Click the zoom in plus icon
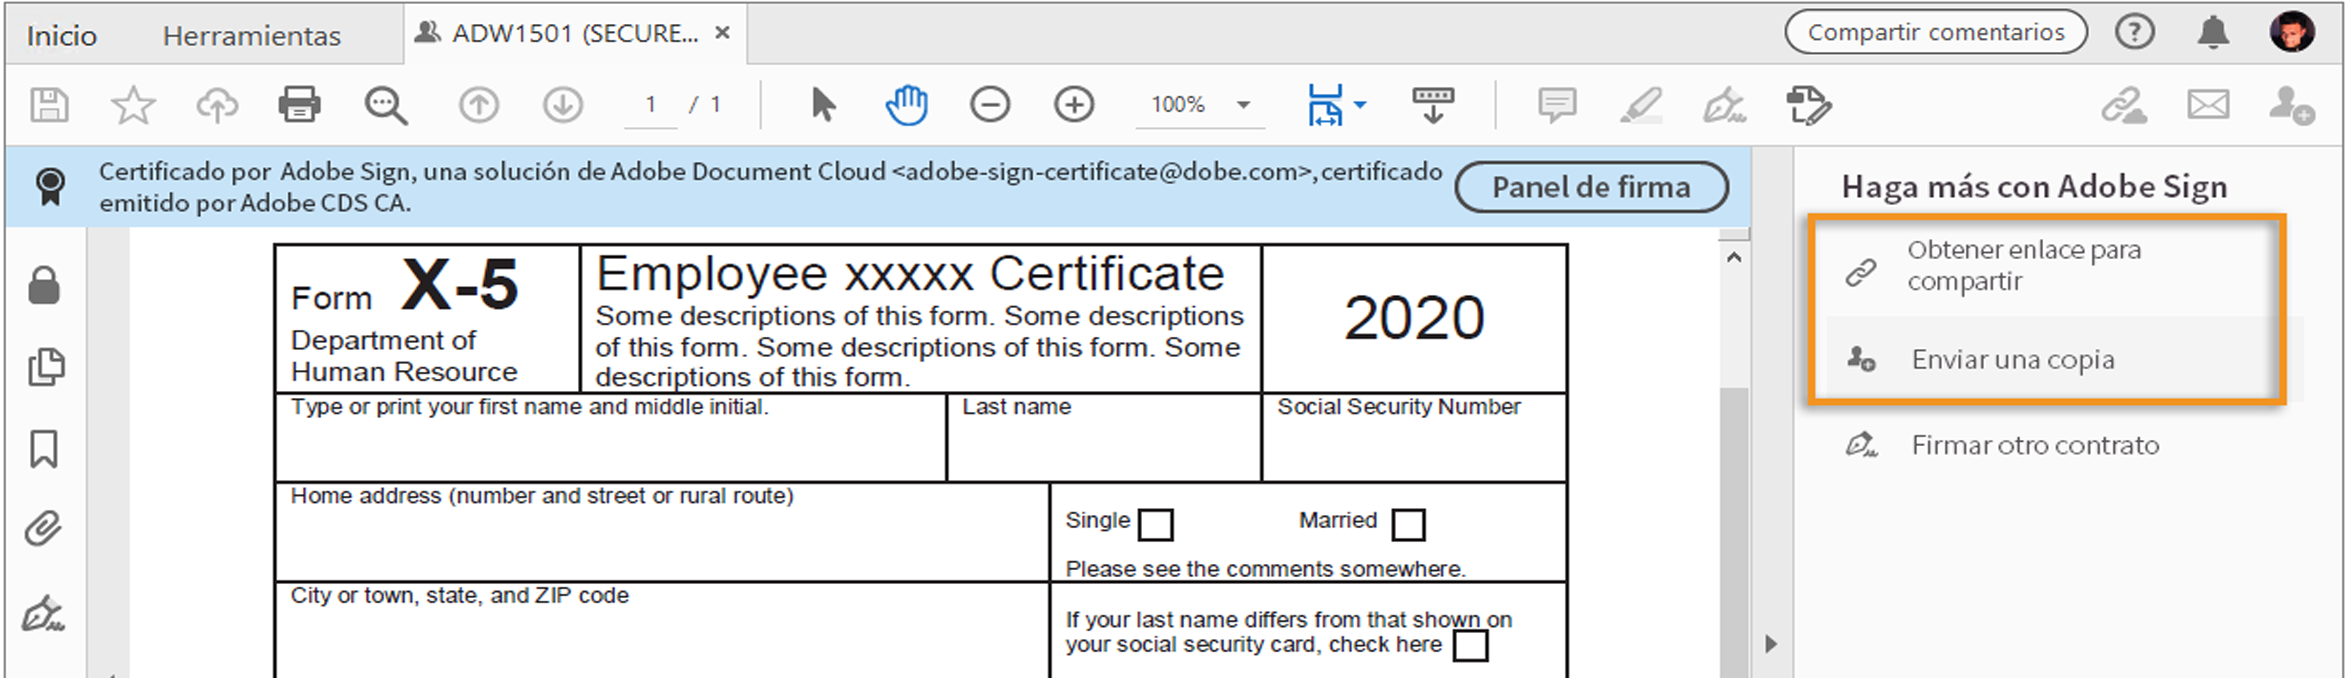2348x678 pixels. 1074,105
